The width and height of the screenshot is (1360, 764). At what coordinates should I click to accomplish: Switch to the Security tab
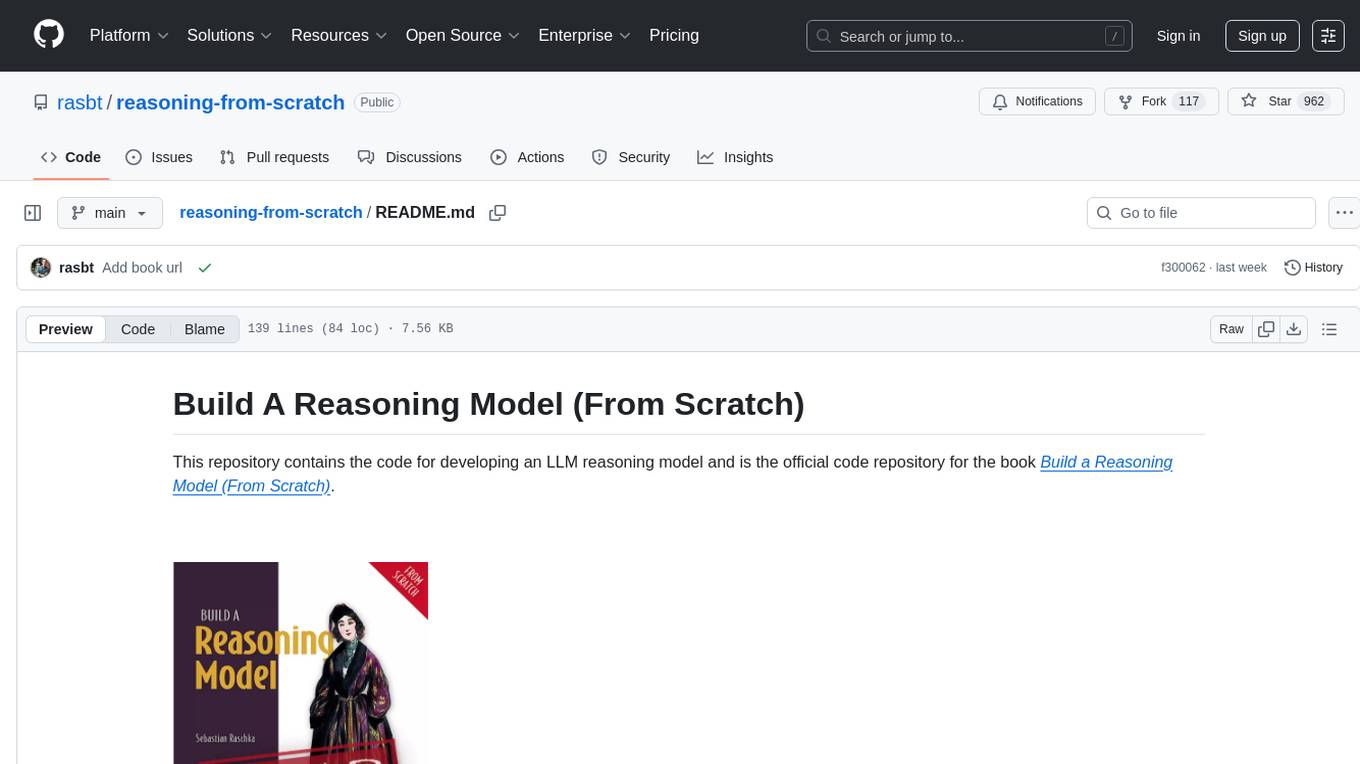pos(631,157)
